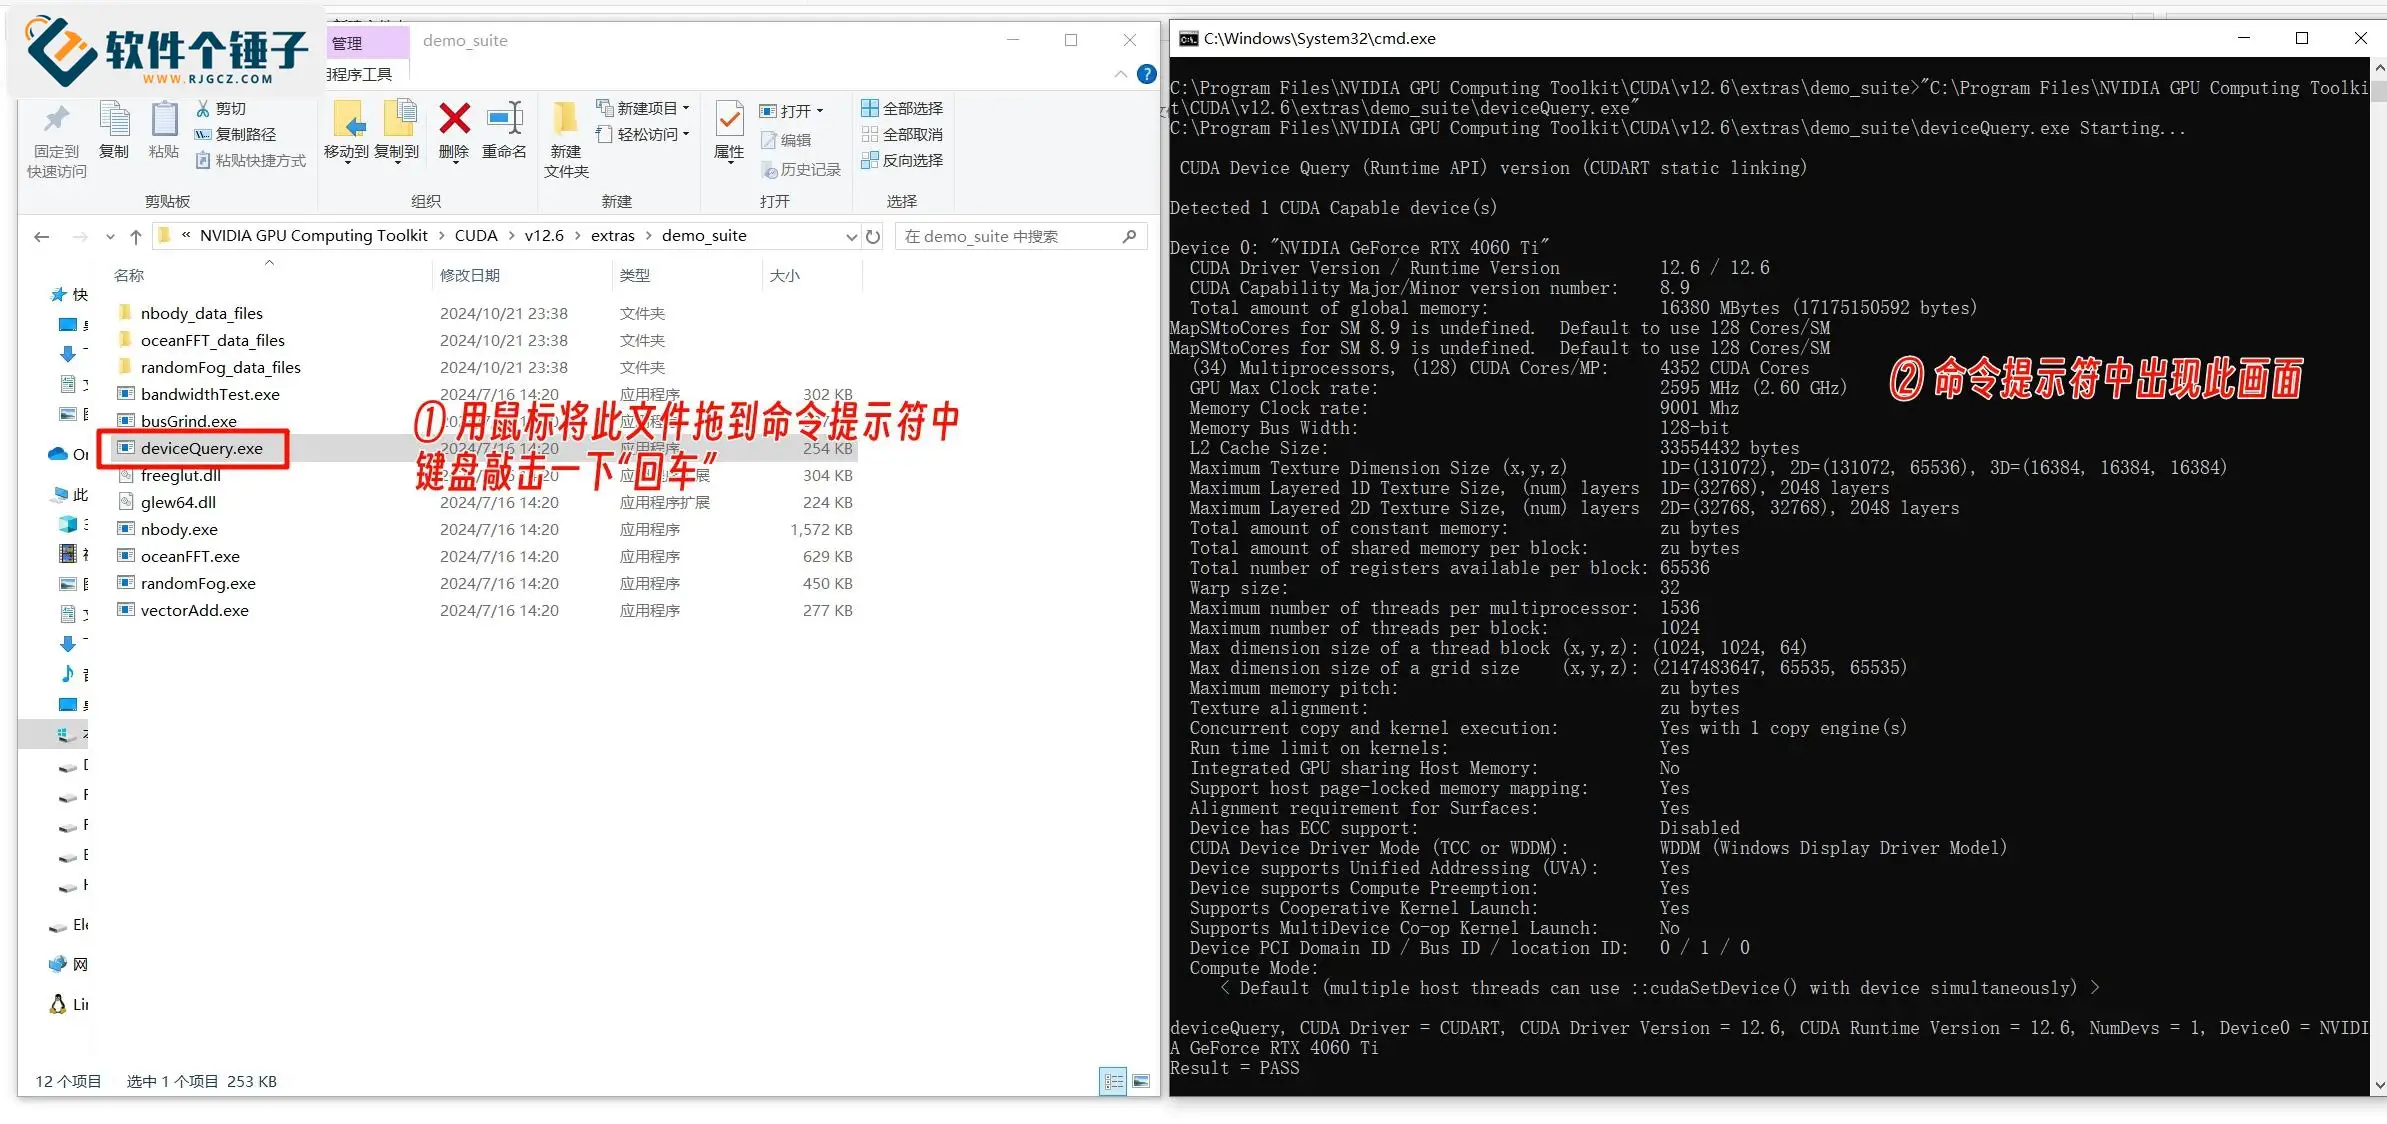Image resolution: width=2387 pixels, height=1124 pixels.
Task: Click the CUDA breadcrumb in the address bar
Action: (x=476, y=236)
